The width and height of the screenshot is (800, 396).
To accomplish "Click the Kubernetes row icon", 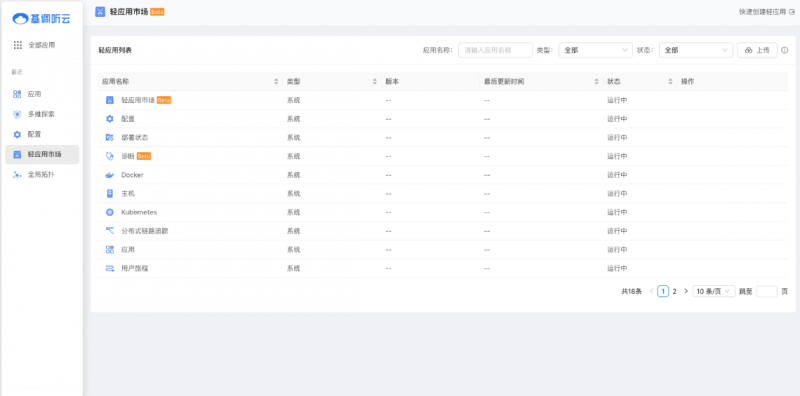I will (110, 212).
